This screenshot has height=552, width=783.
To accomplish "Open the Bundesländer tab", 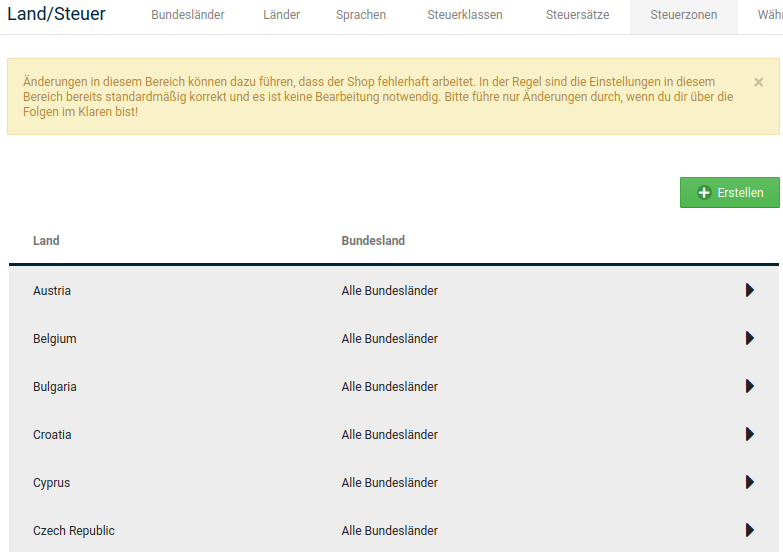I will (x=188, y=15).
